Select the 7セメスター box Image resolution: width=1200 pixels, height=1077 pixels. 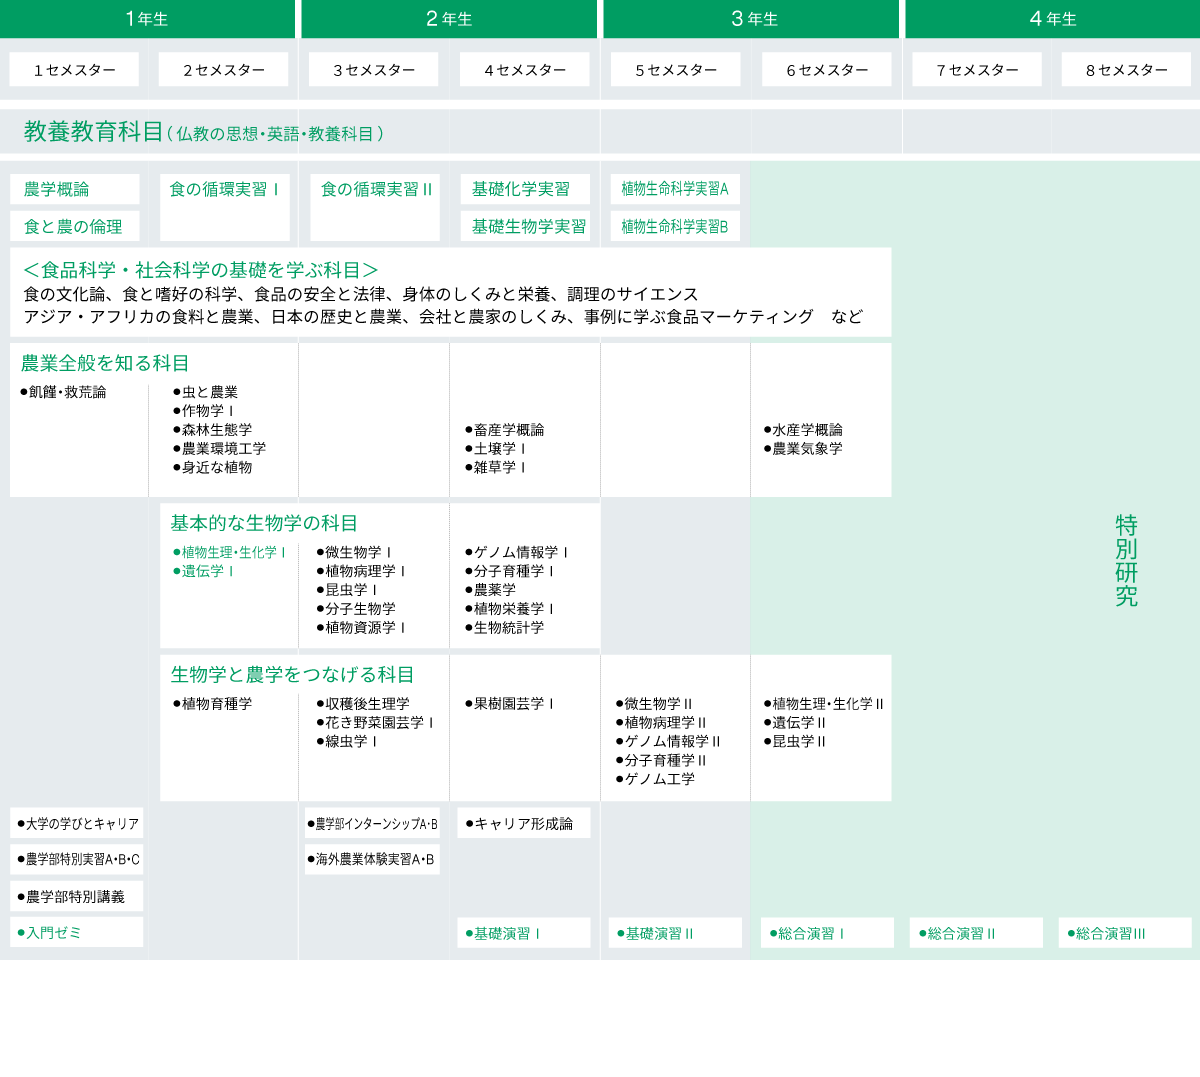[x=977, y=70]
